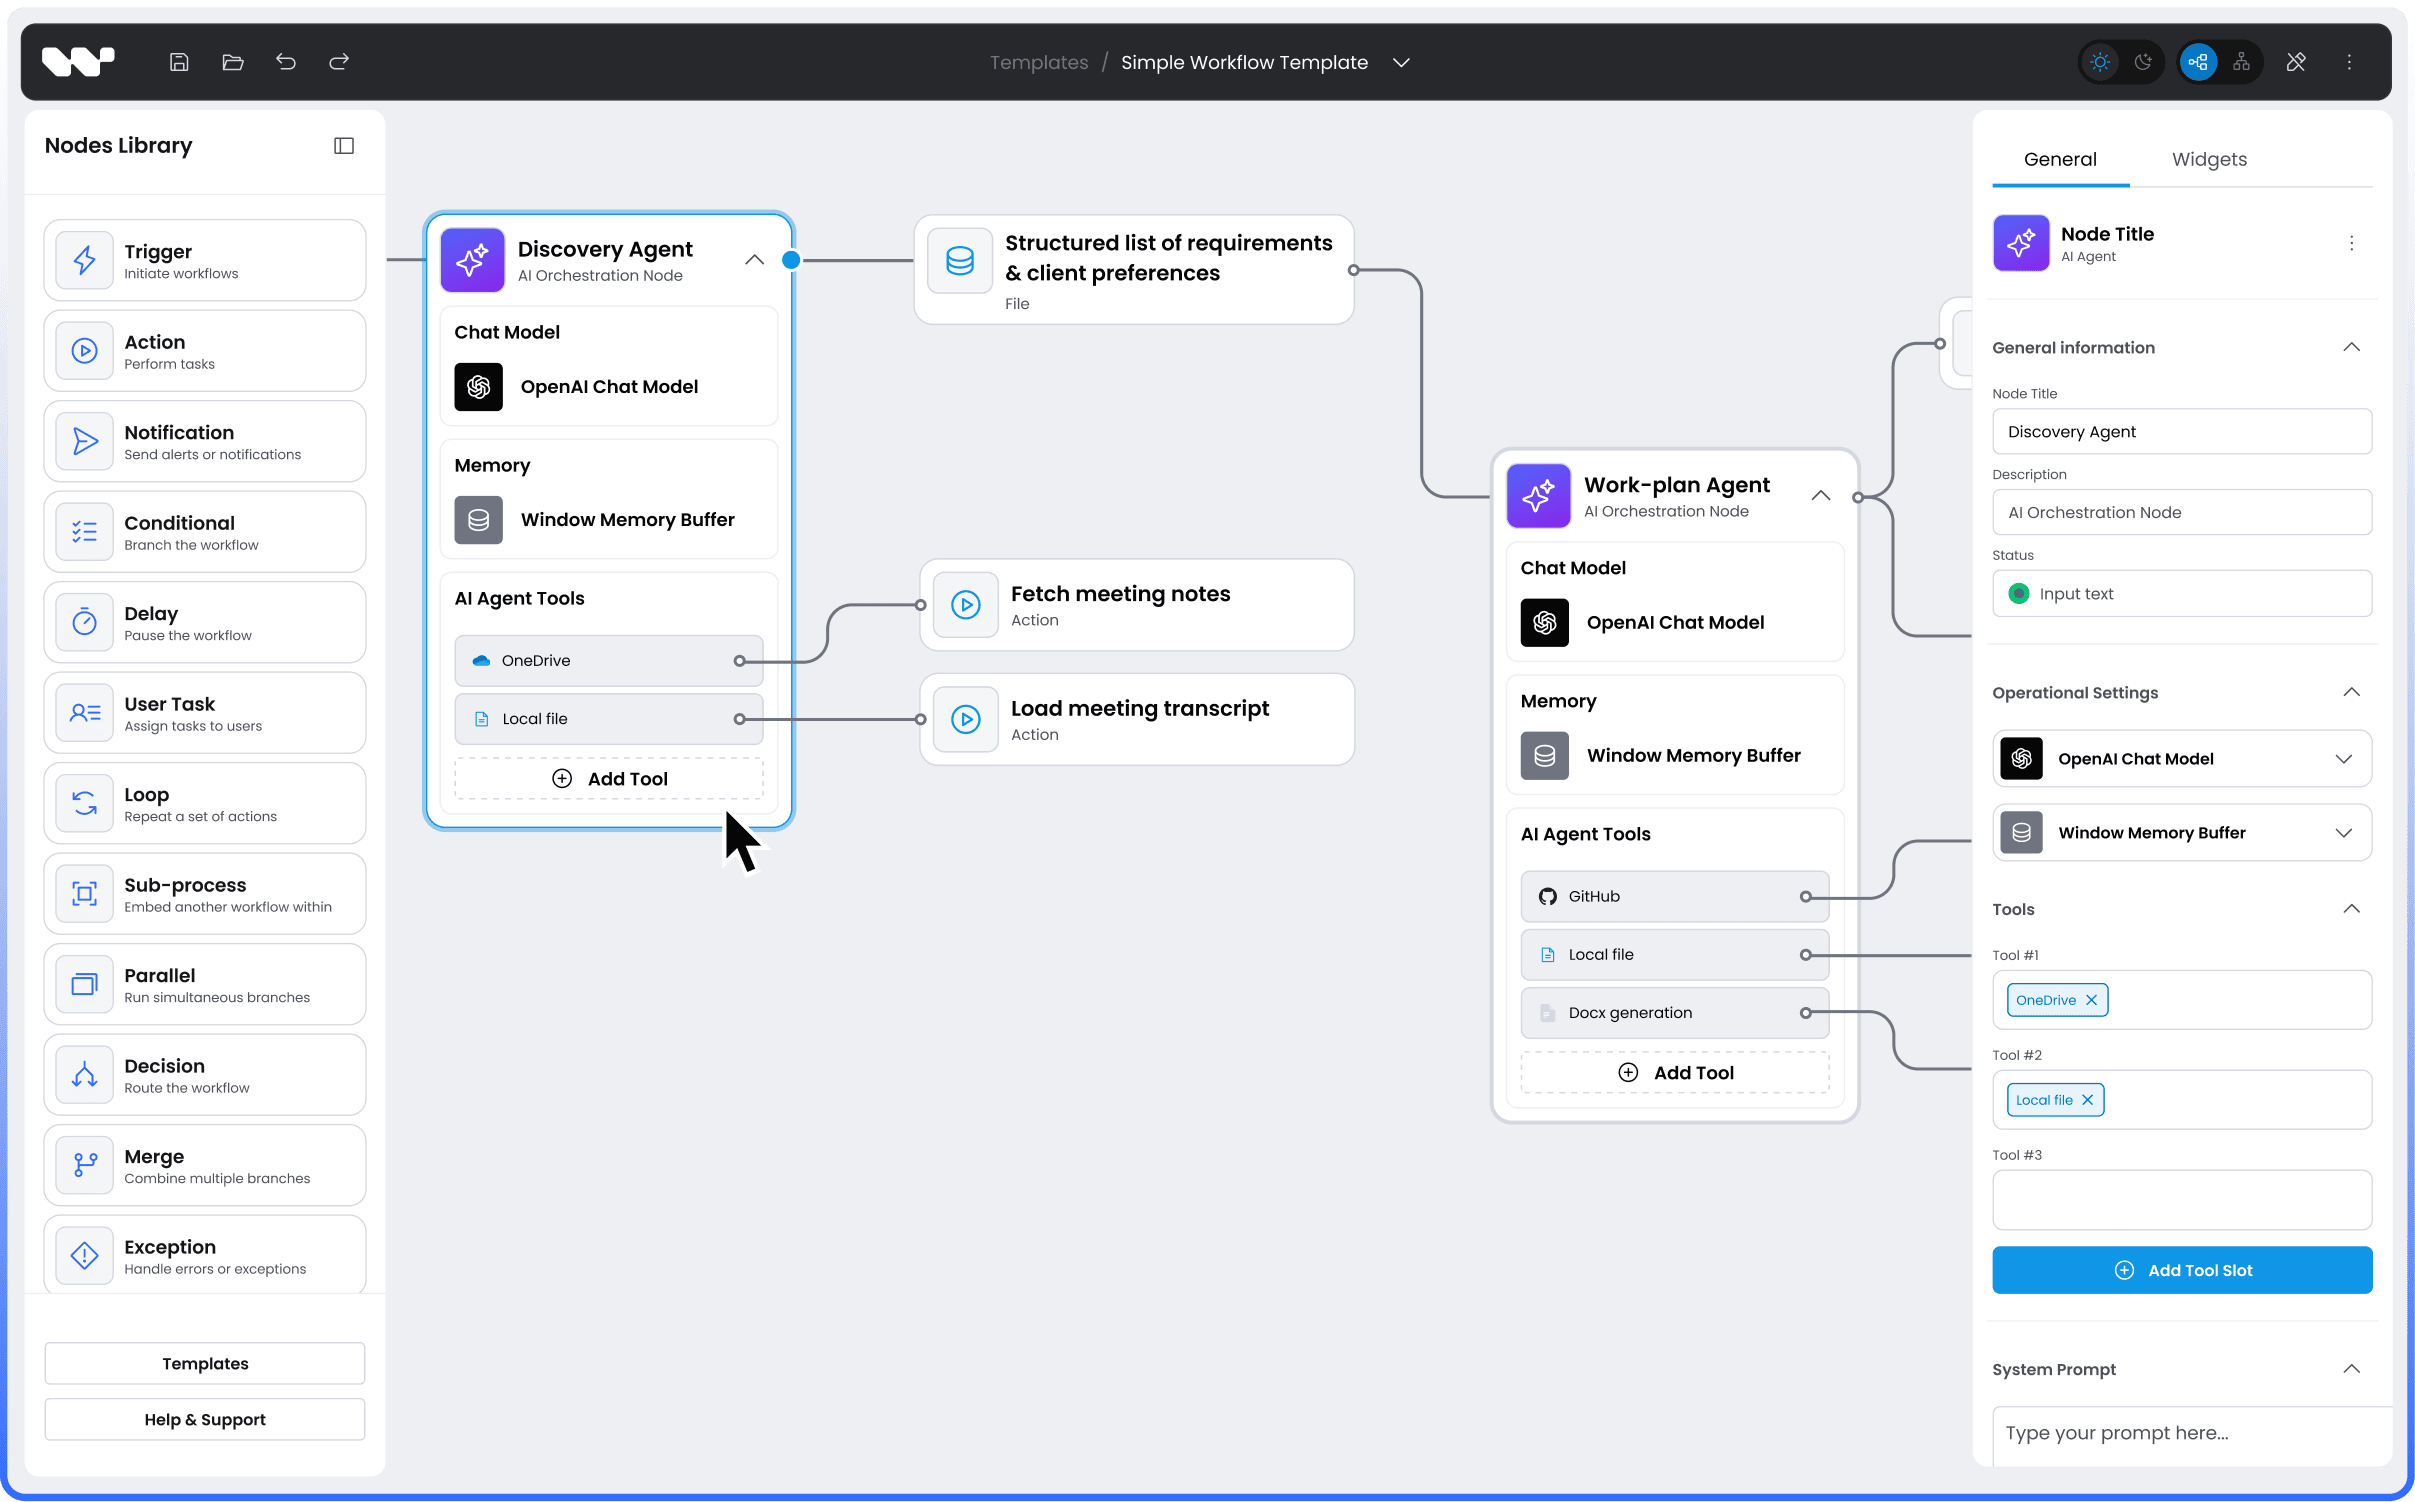This screenshot has width=2415, height=1502.
Task: Click the eraser tool in the top toolbar
Action: (x=2295, y=61)
